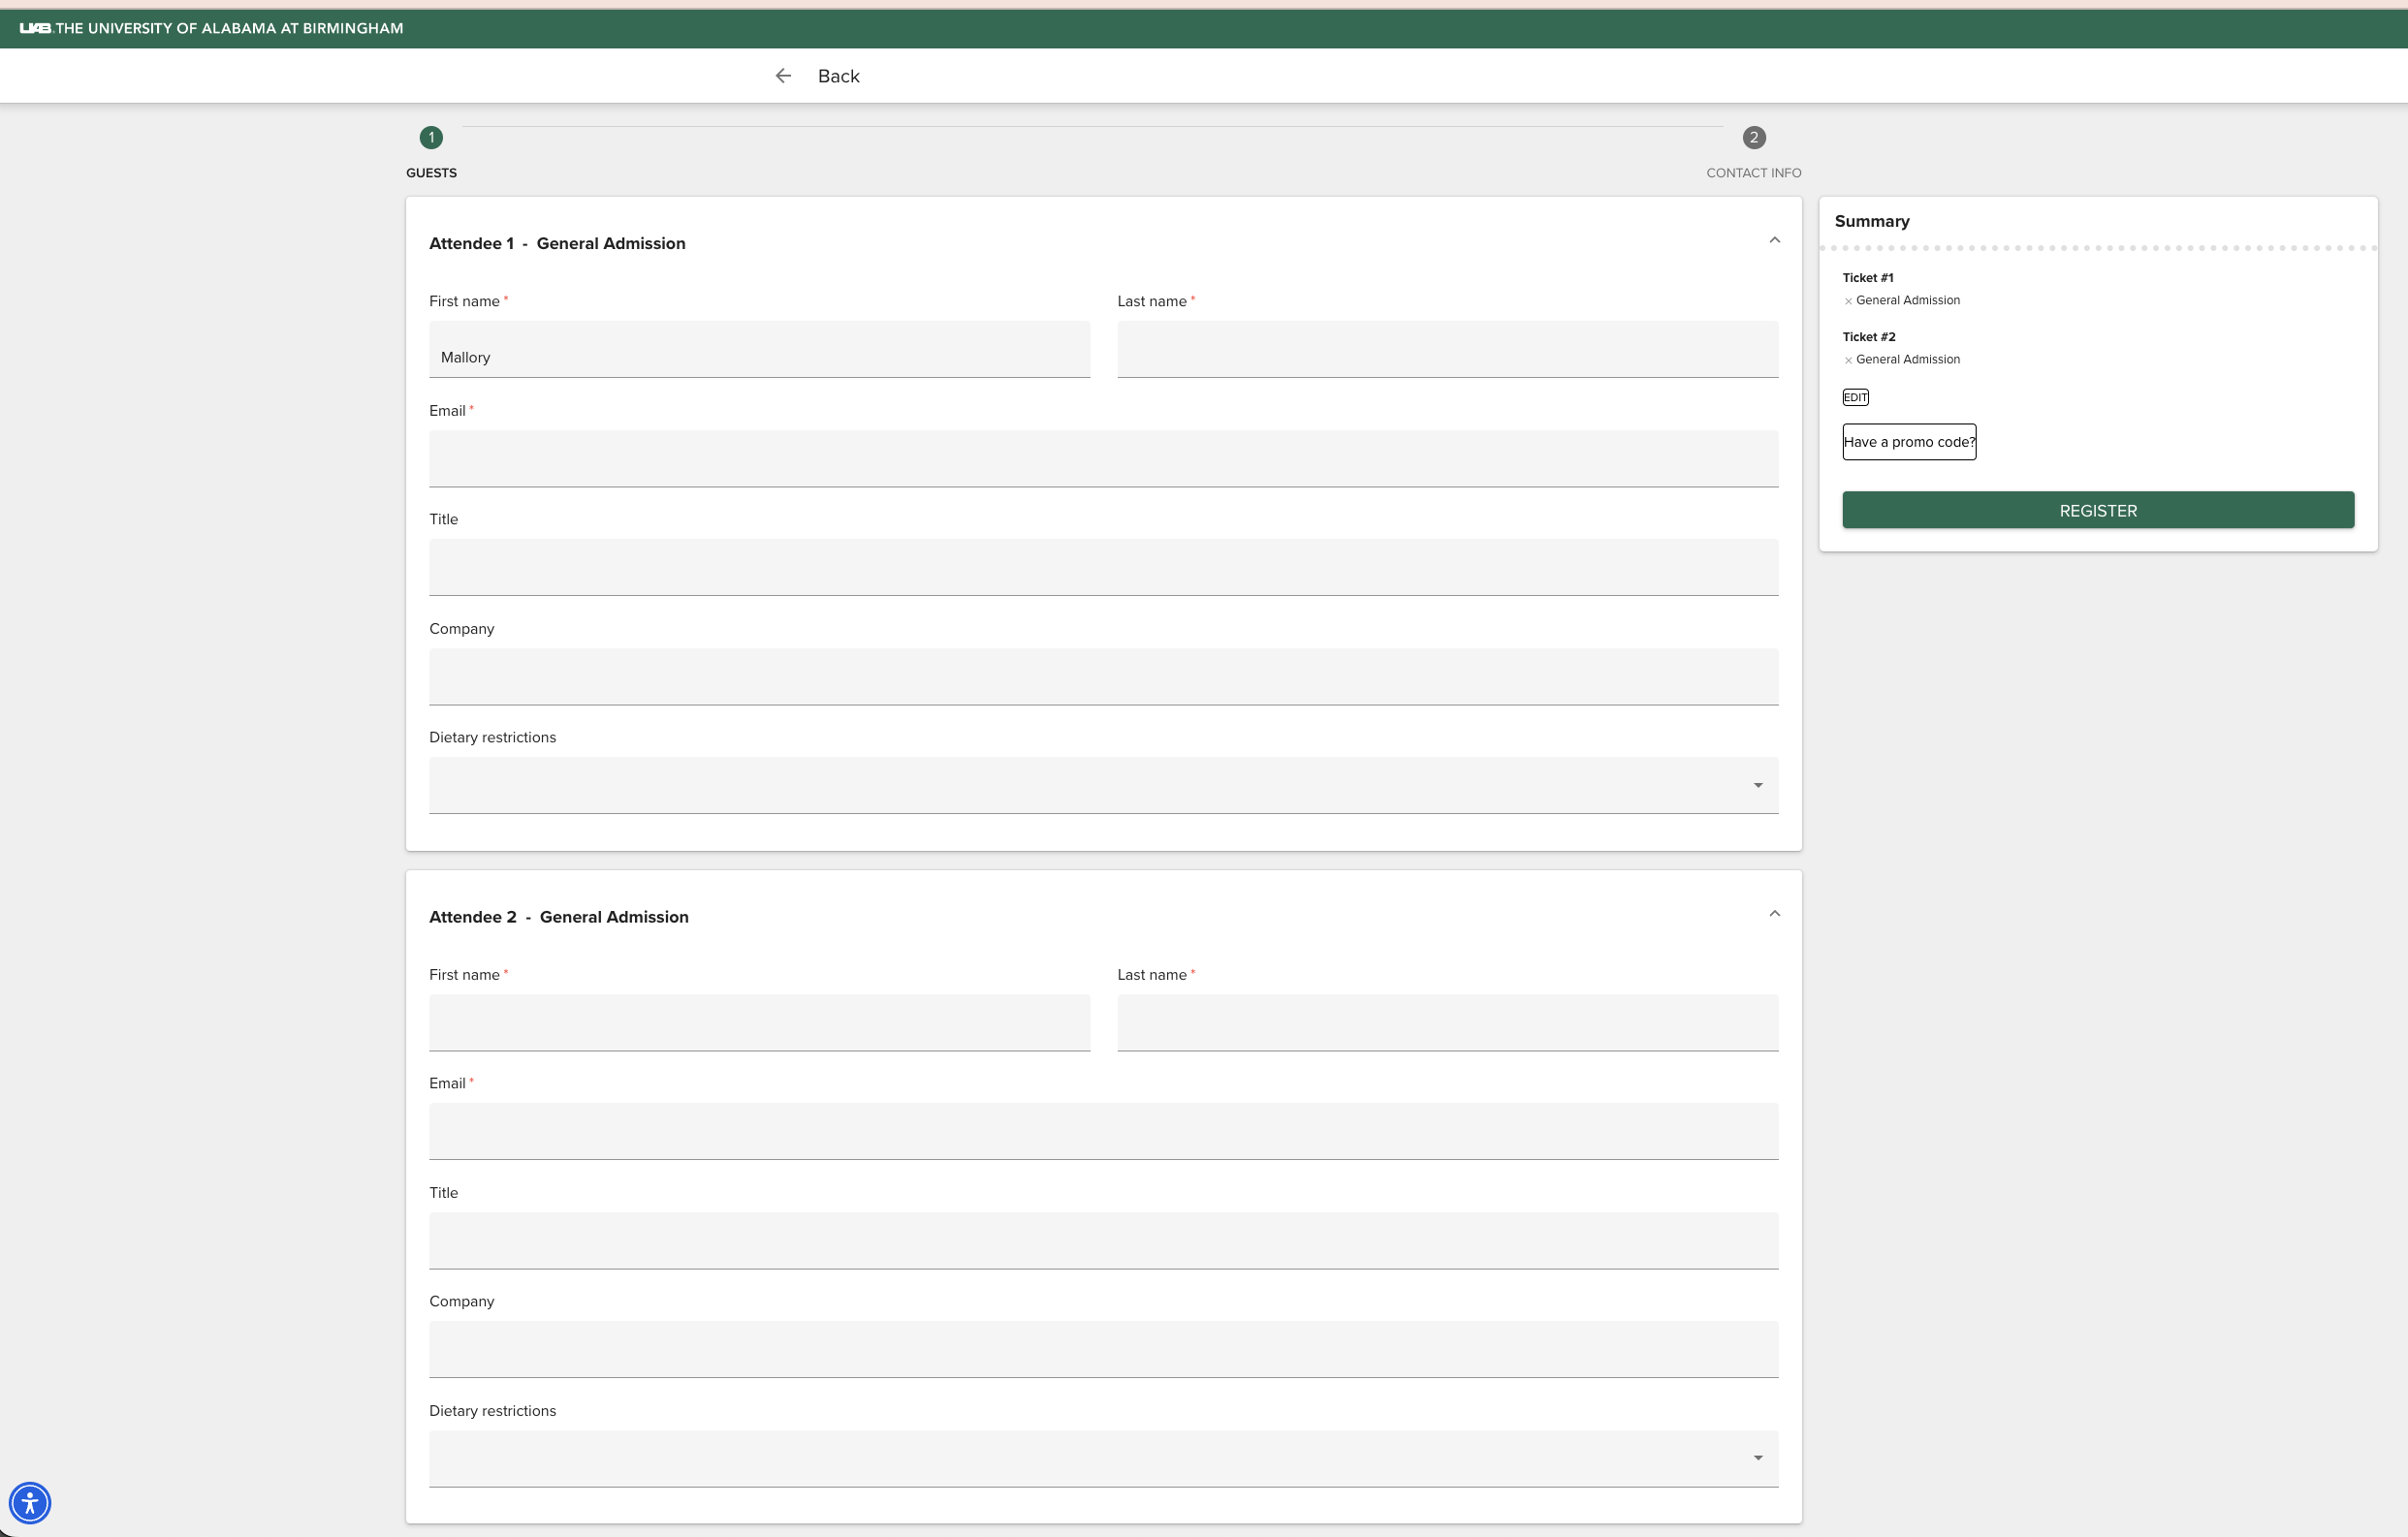Image resolution: width=2408 pixels, height=1537 pixels.
Task: Collapse the Attendee 1 section
Action: (x=1775, y=239)
